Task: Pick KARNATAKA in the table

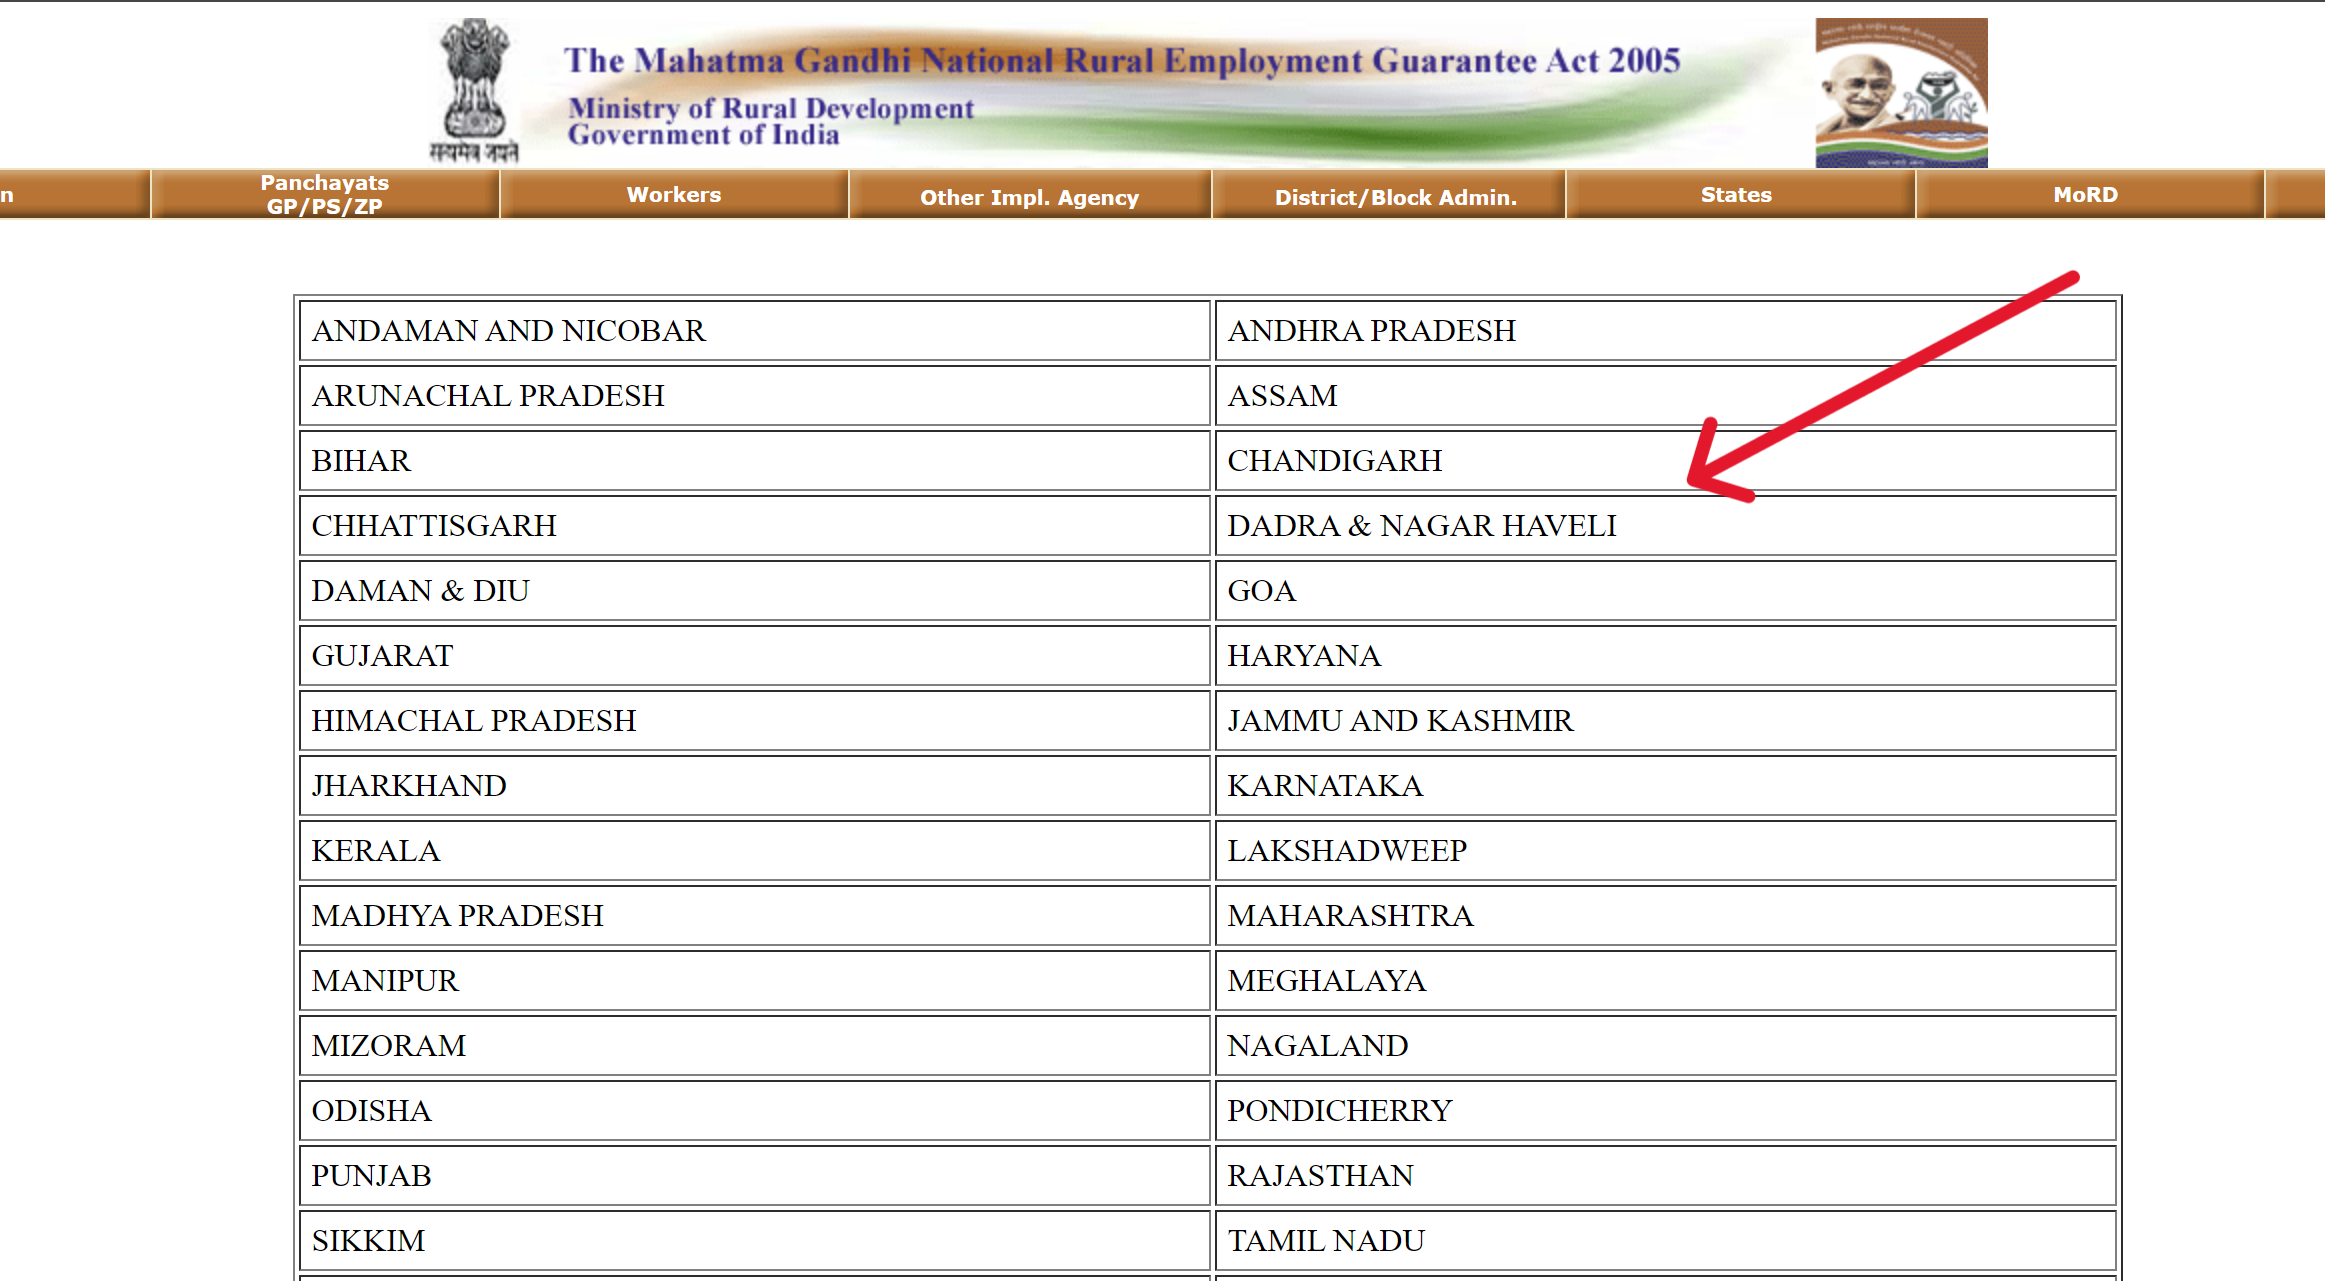Action: pos(1325,786)
